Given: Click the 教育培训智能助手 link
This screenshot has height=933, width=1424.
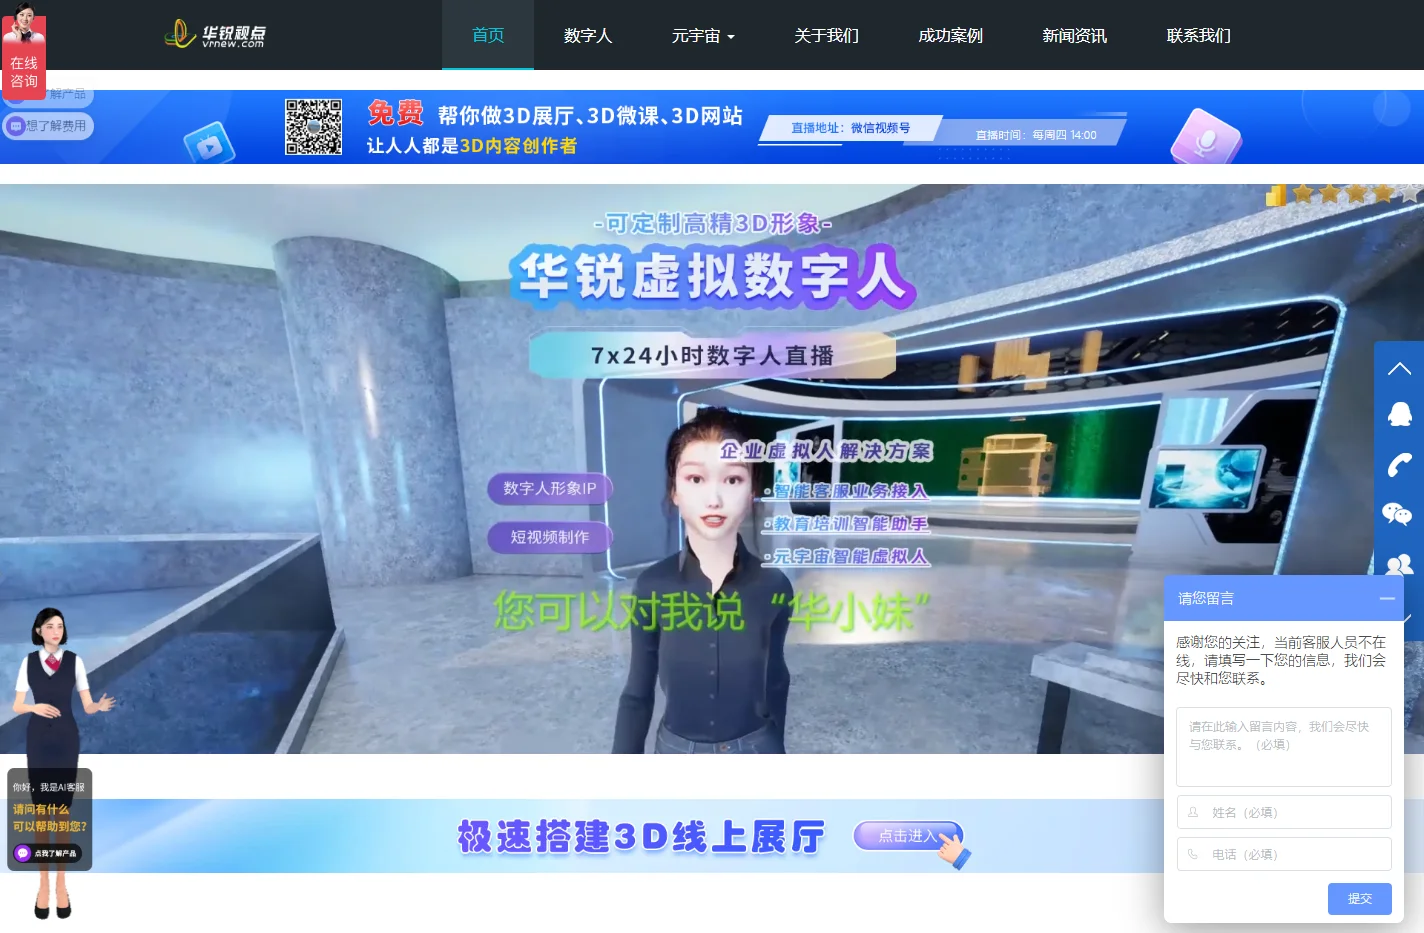Looking at the screenshot, I should [851, 524].
